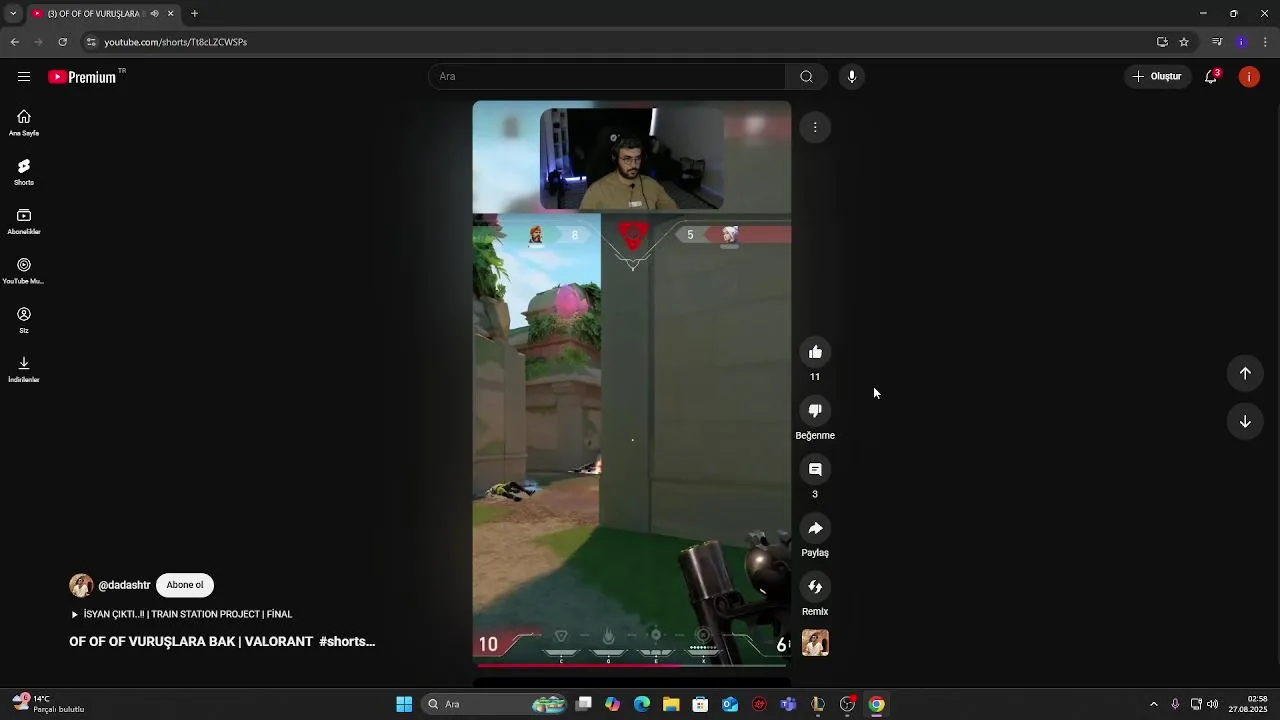The image size is (1280, 720).
Task: Go back in the browser
Action: (x=14, y=42)
